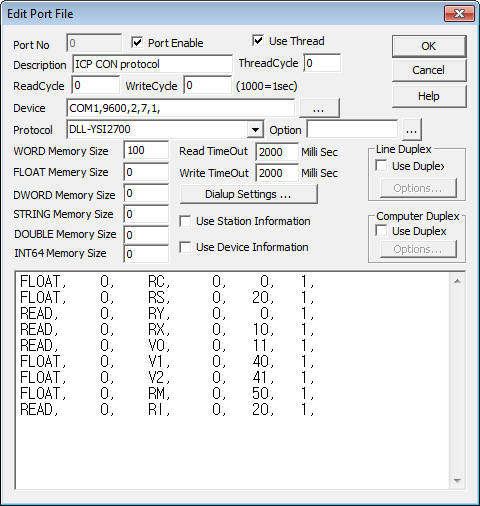Click the WORD Memory Size field
Image resolution: width=480 pixels, height=506 pixels.
(x=146, y=150)
